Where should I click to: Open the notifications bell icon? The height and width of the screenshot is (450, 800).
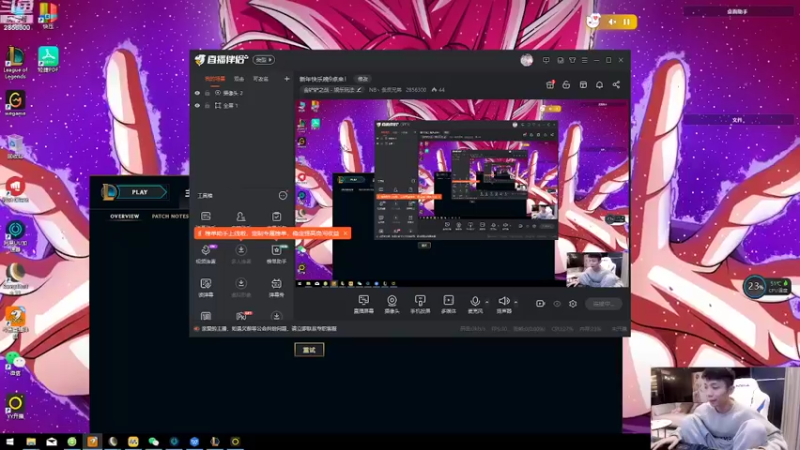coord(599,85)
